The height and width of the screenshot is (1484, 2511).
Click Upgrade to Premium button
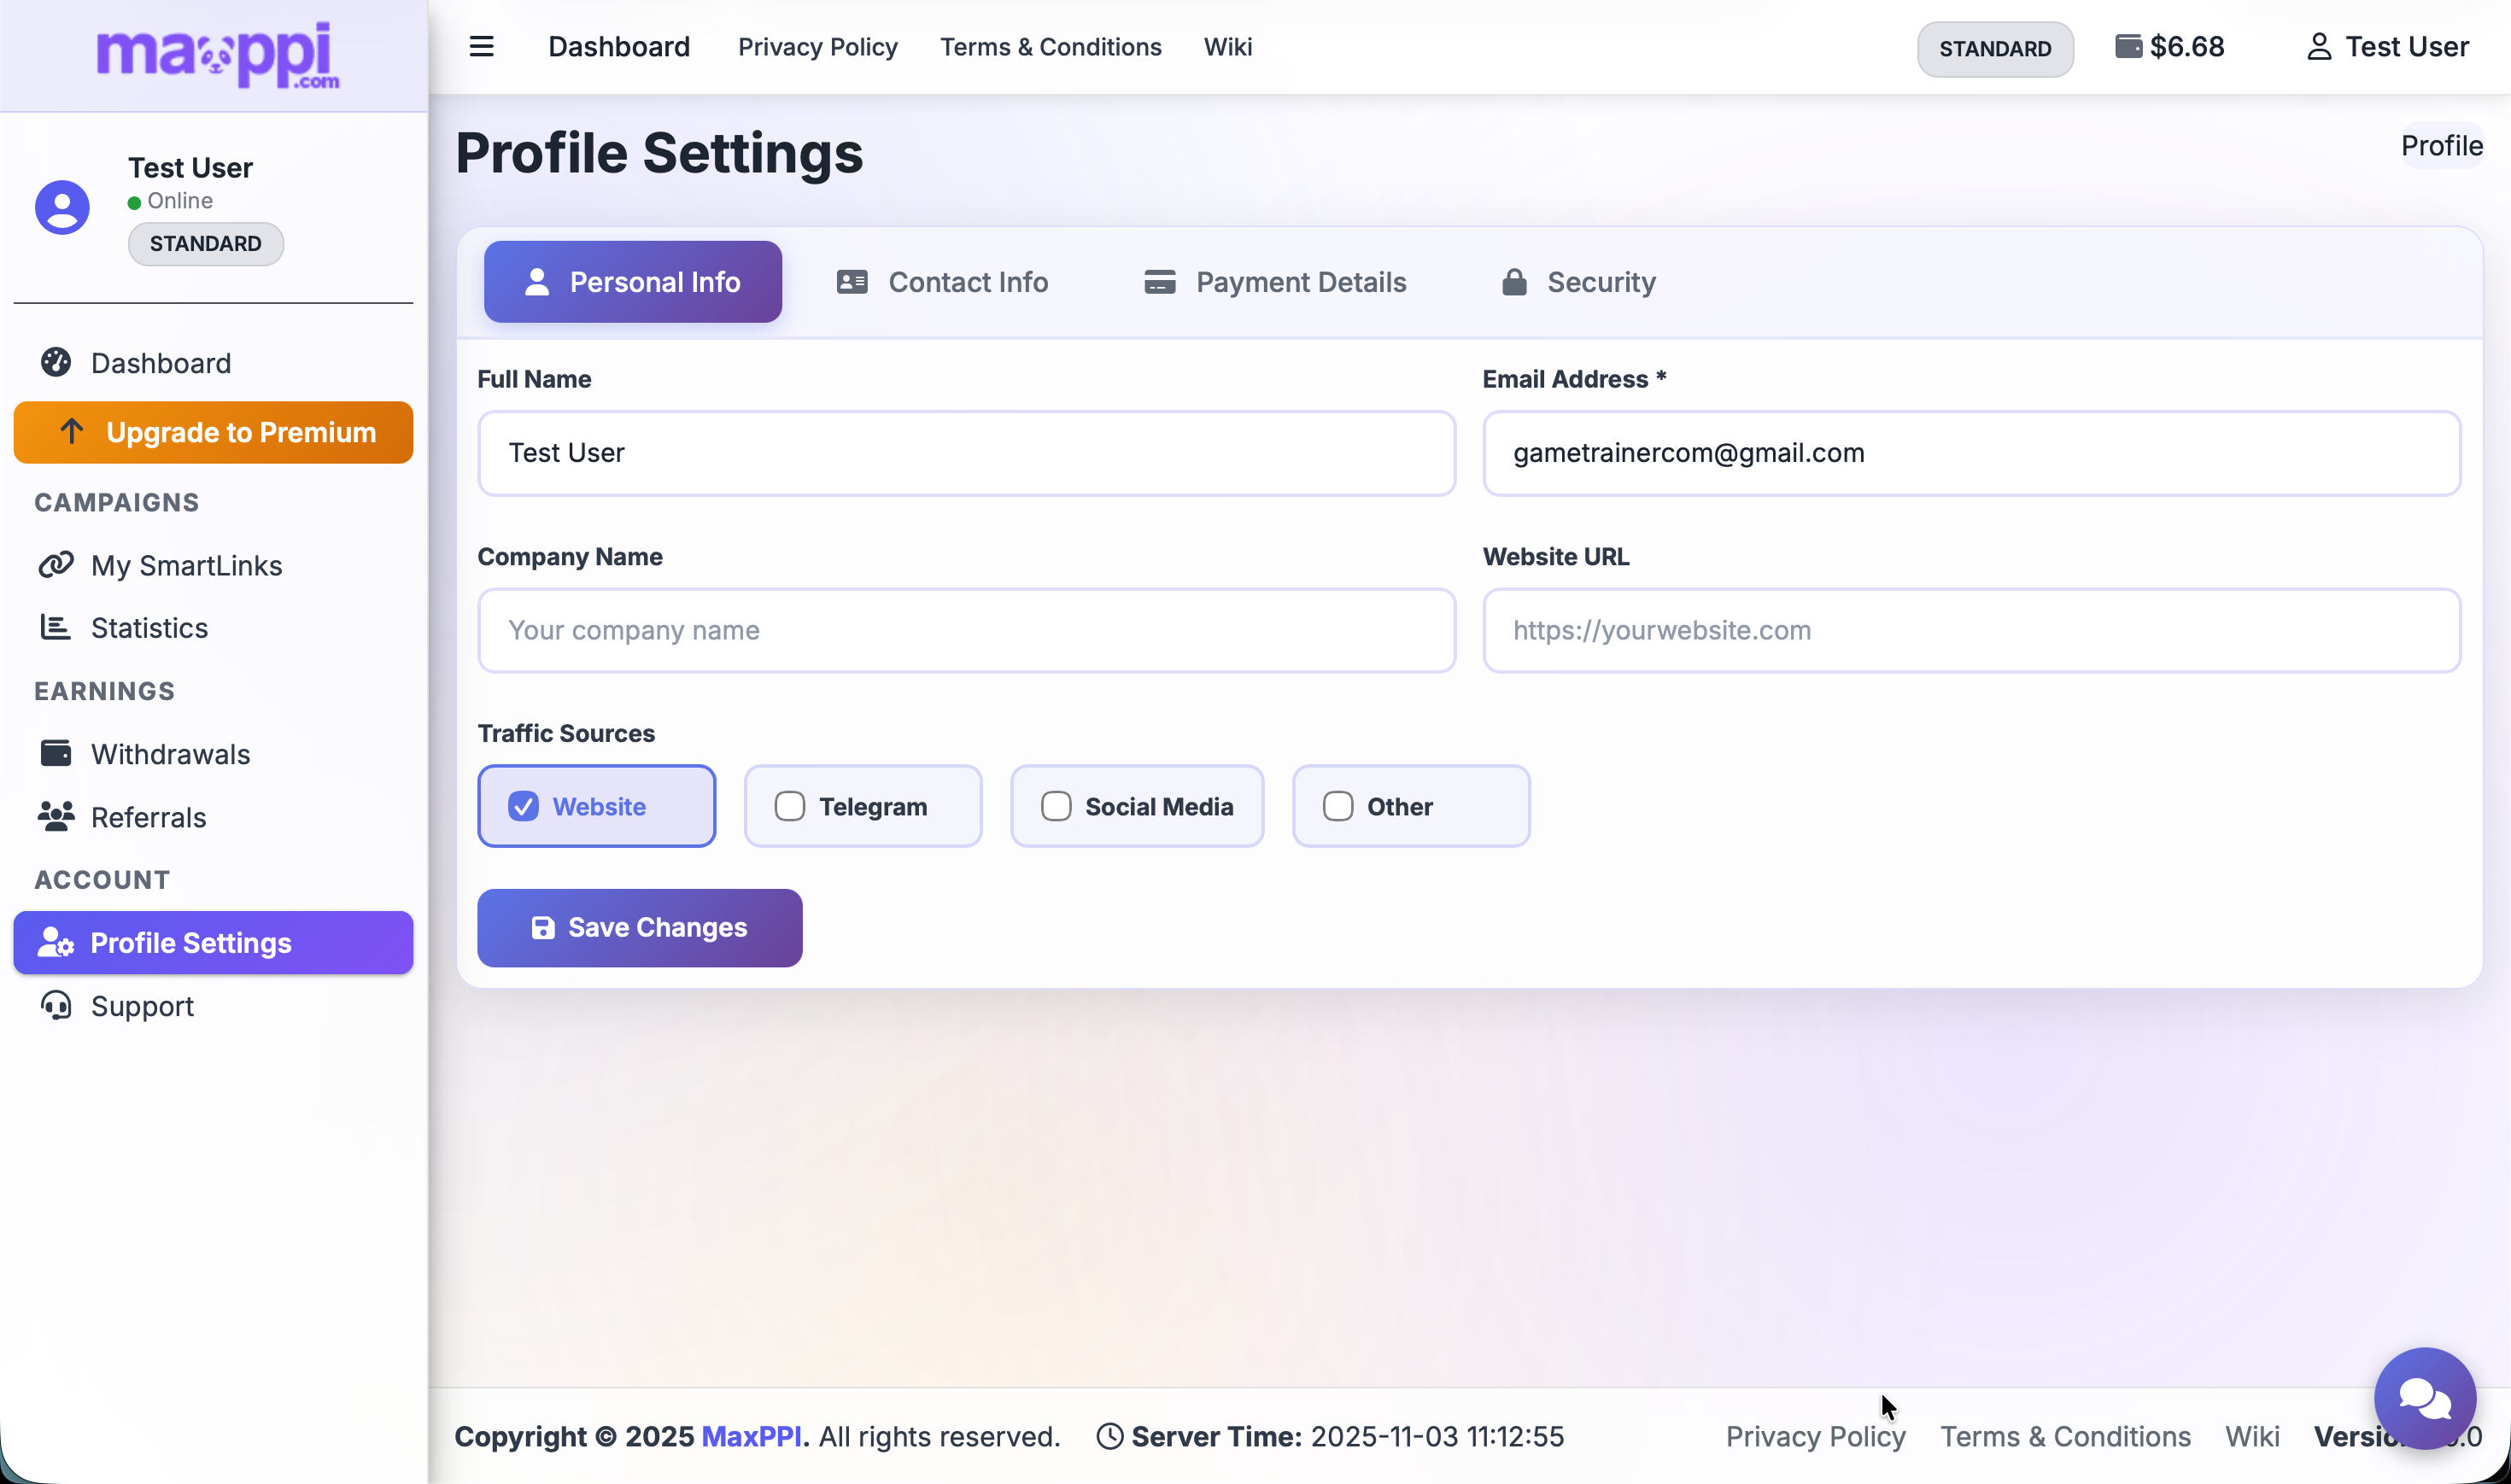pyautogui.click(x=213, y=432)
